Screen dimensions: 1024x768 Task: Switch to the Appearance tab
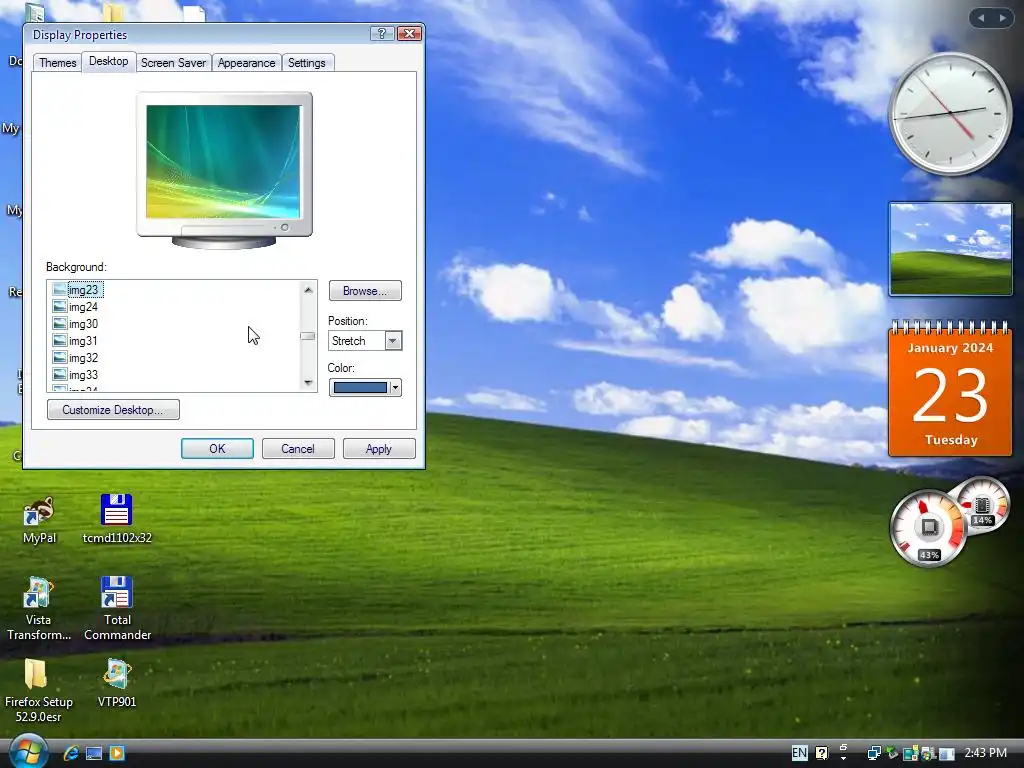click(x=246, y=63)
